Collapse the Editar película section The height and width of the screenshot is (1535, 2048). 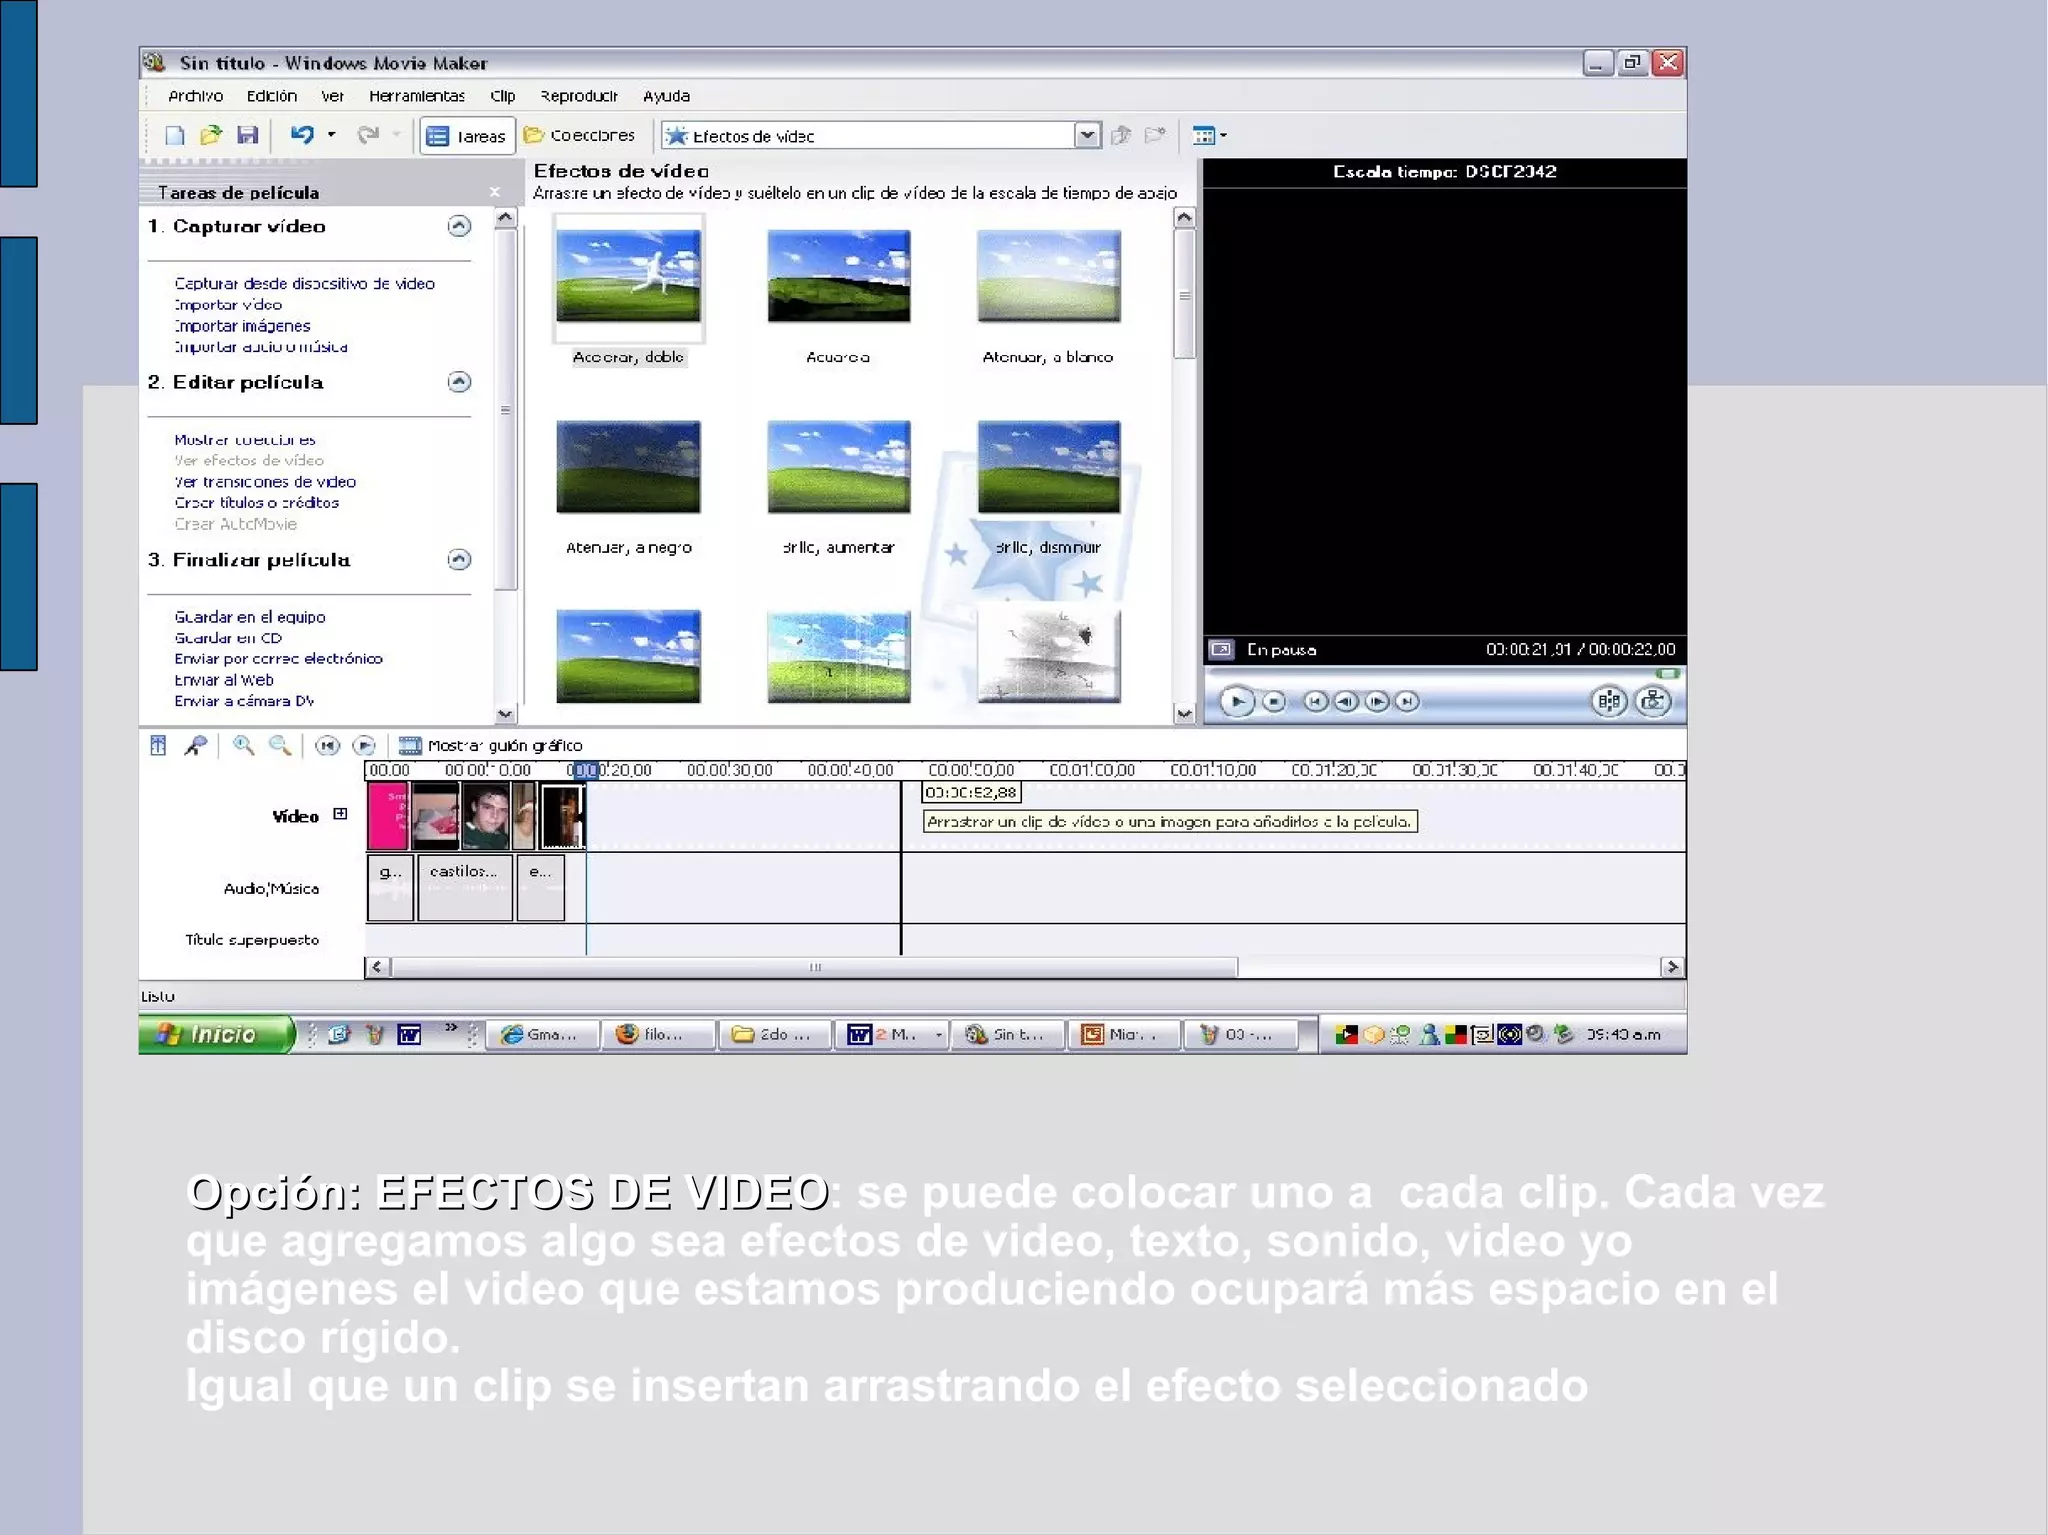coord(459,382)
